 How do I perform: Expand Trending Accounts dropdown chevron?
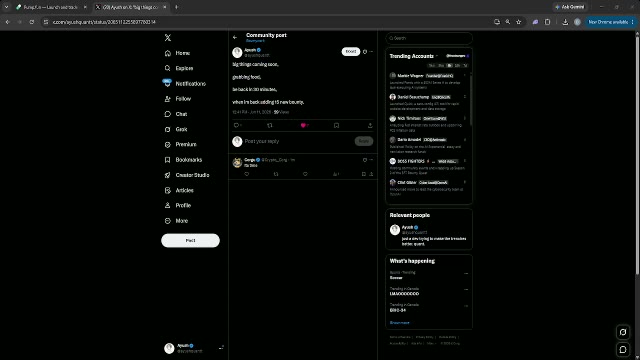437,56
